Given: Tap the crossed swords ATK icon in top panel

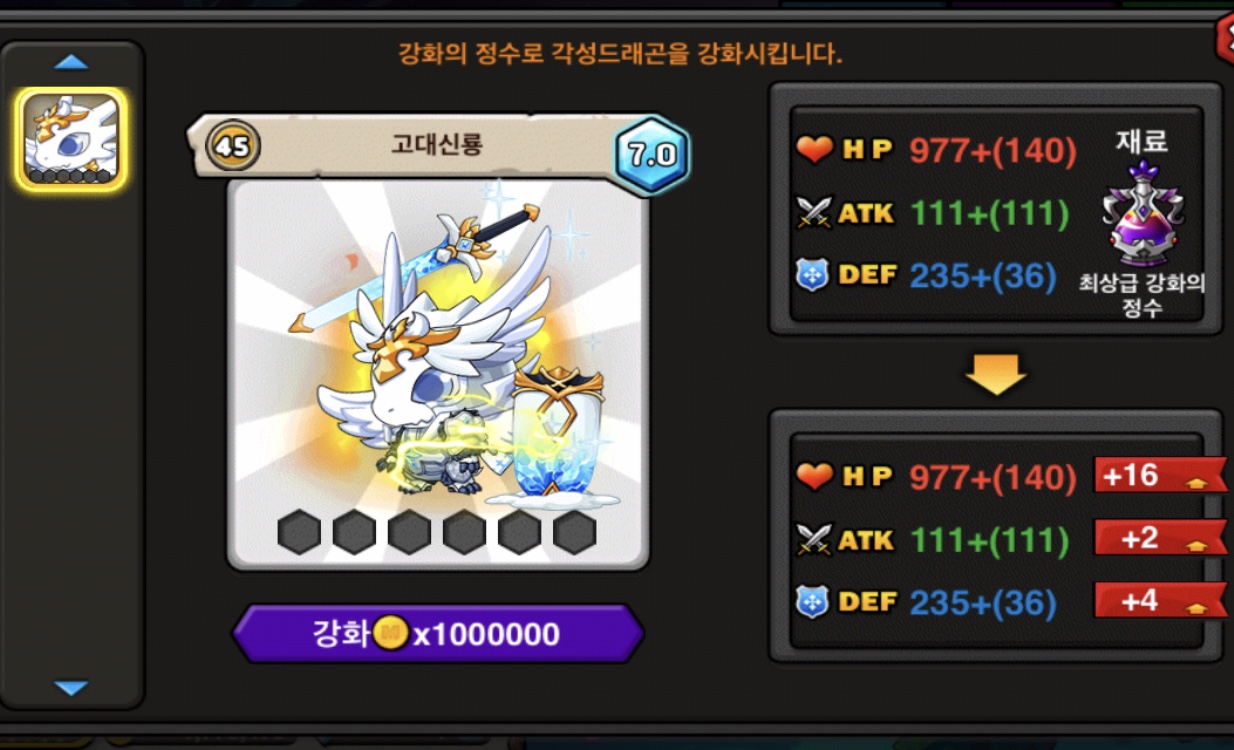Looking at the screenshot, I should point(814,213).
